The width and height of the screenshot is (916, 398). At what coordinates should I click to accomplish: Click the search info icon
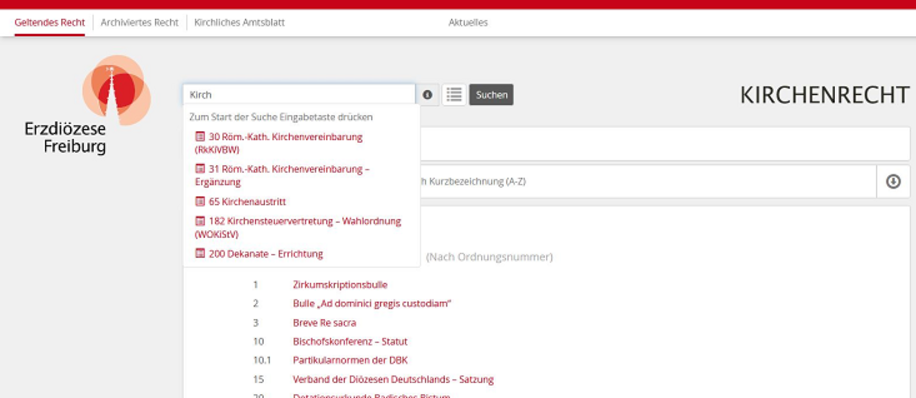(x=428, y=95)
